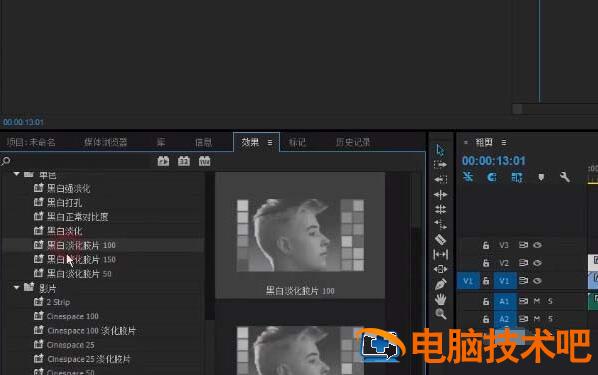
Task: Solo audio track A1
Action: [550, 301]
